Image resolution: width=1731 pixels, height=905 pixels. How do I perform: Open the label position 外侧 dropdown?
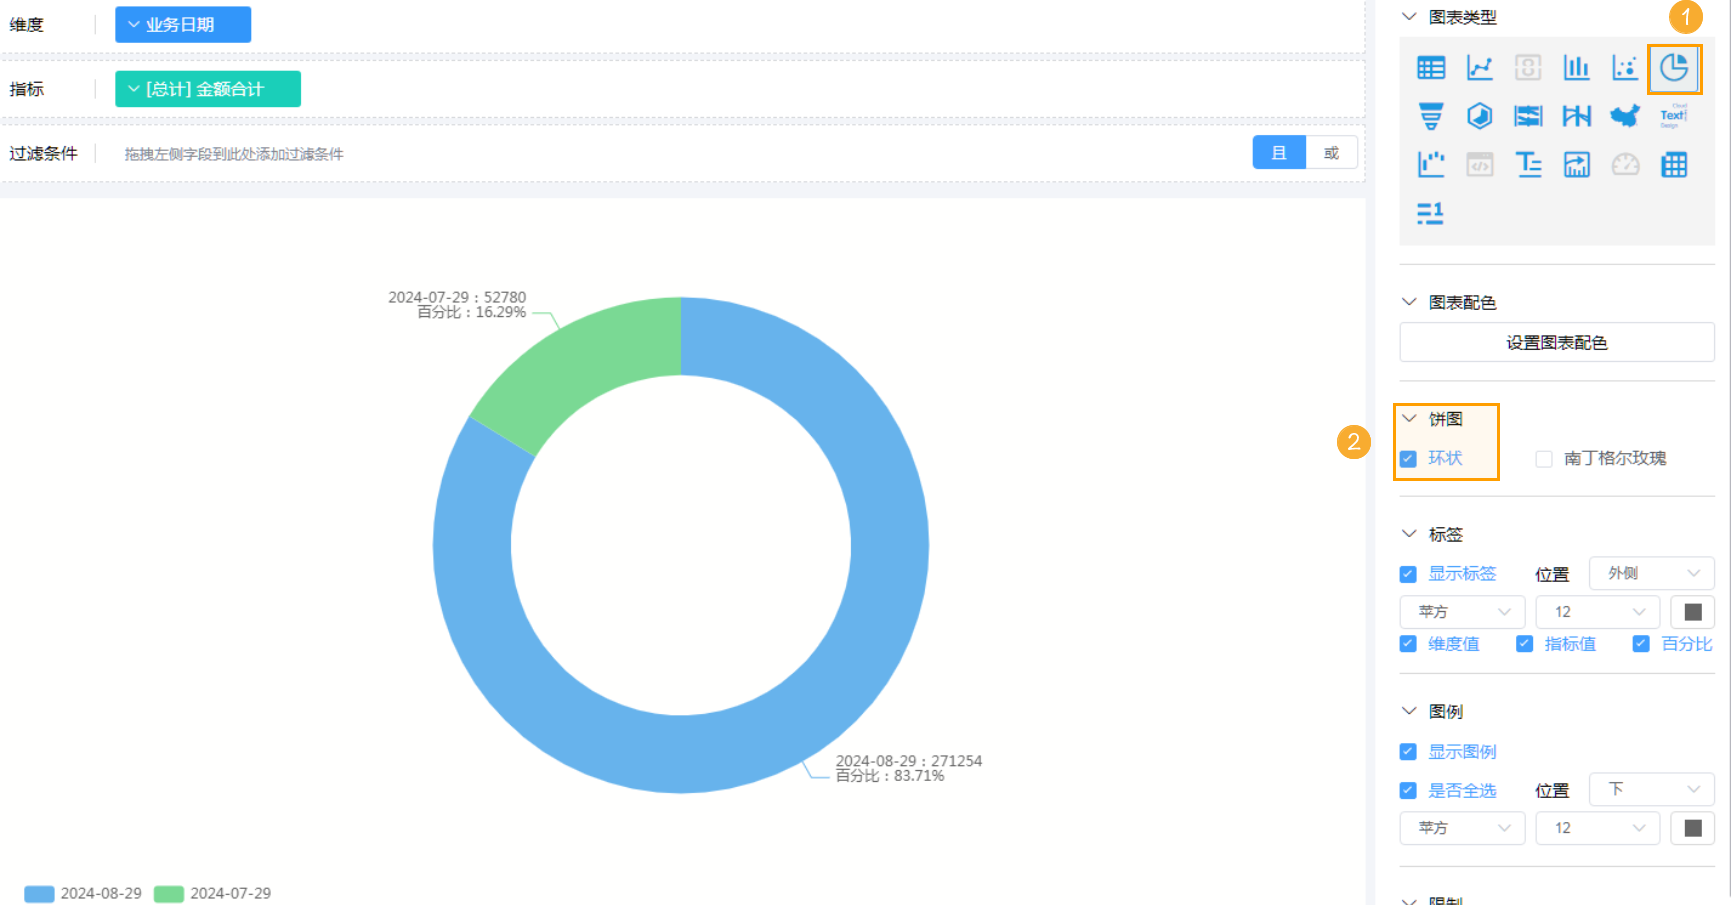pos(1651,573)
